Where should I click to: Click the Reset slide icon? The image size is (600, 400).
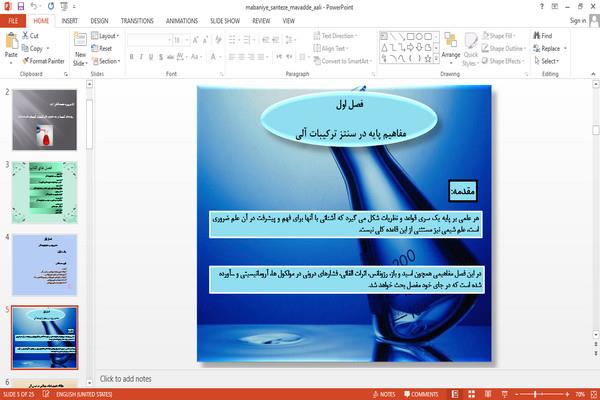95,48
